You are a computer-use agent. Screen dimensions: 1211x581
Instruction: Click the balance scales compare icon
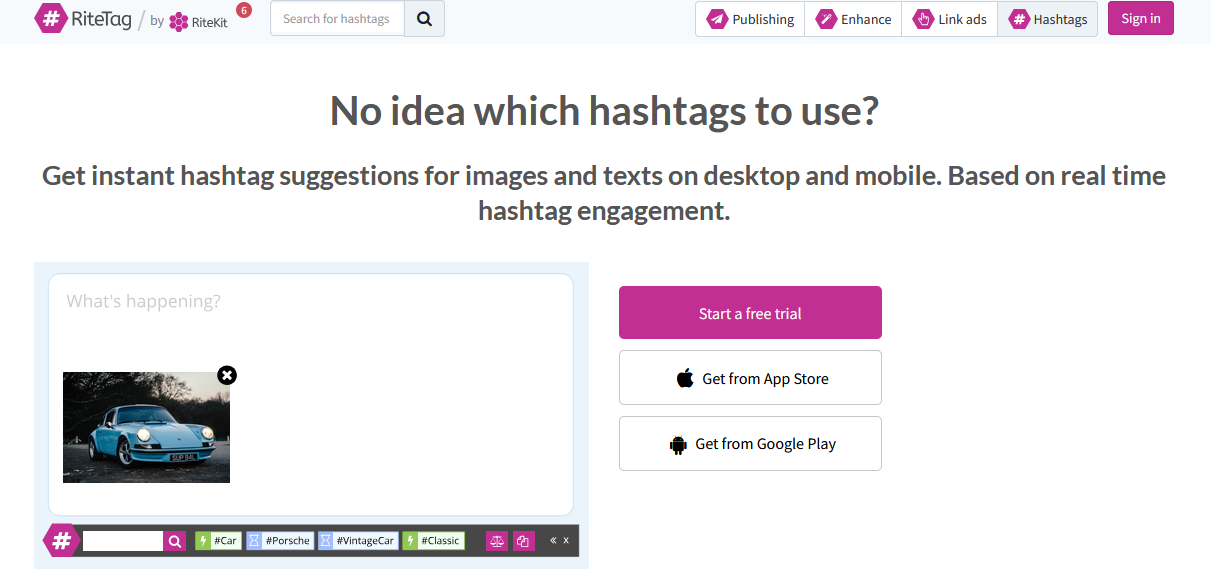pyautogui.click(x=496, y=541)
